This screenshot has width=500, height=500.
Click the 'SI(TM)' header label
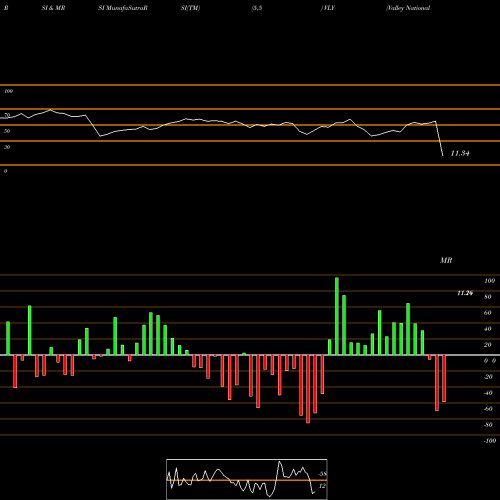click(190, 8)
